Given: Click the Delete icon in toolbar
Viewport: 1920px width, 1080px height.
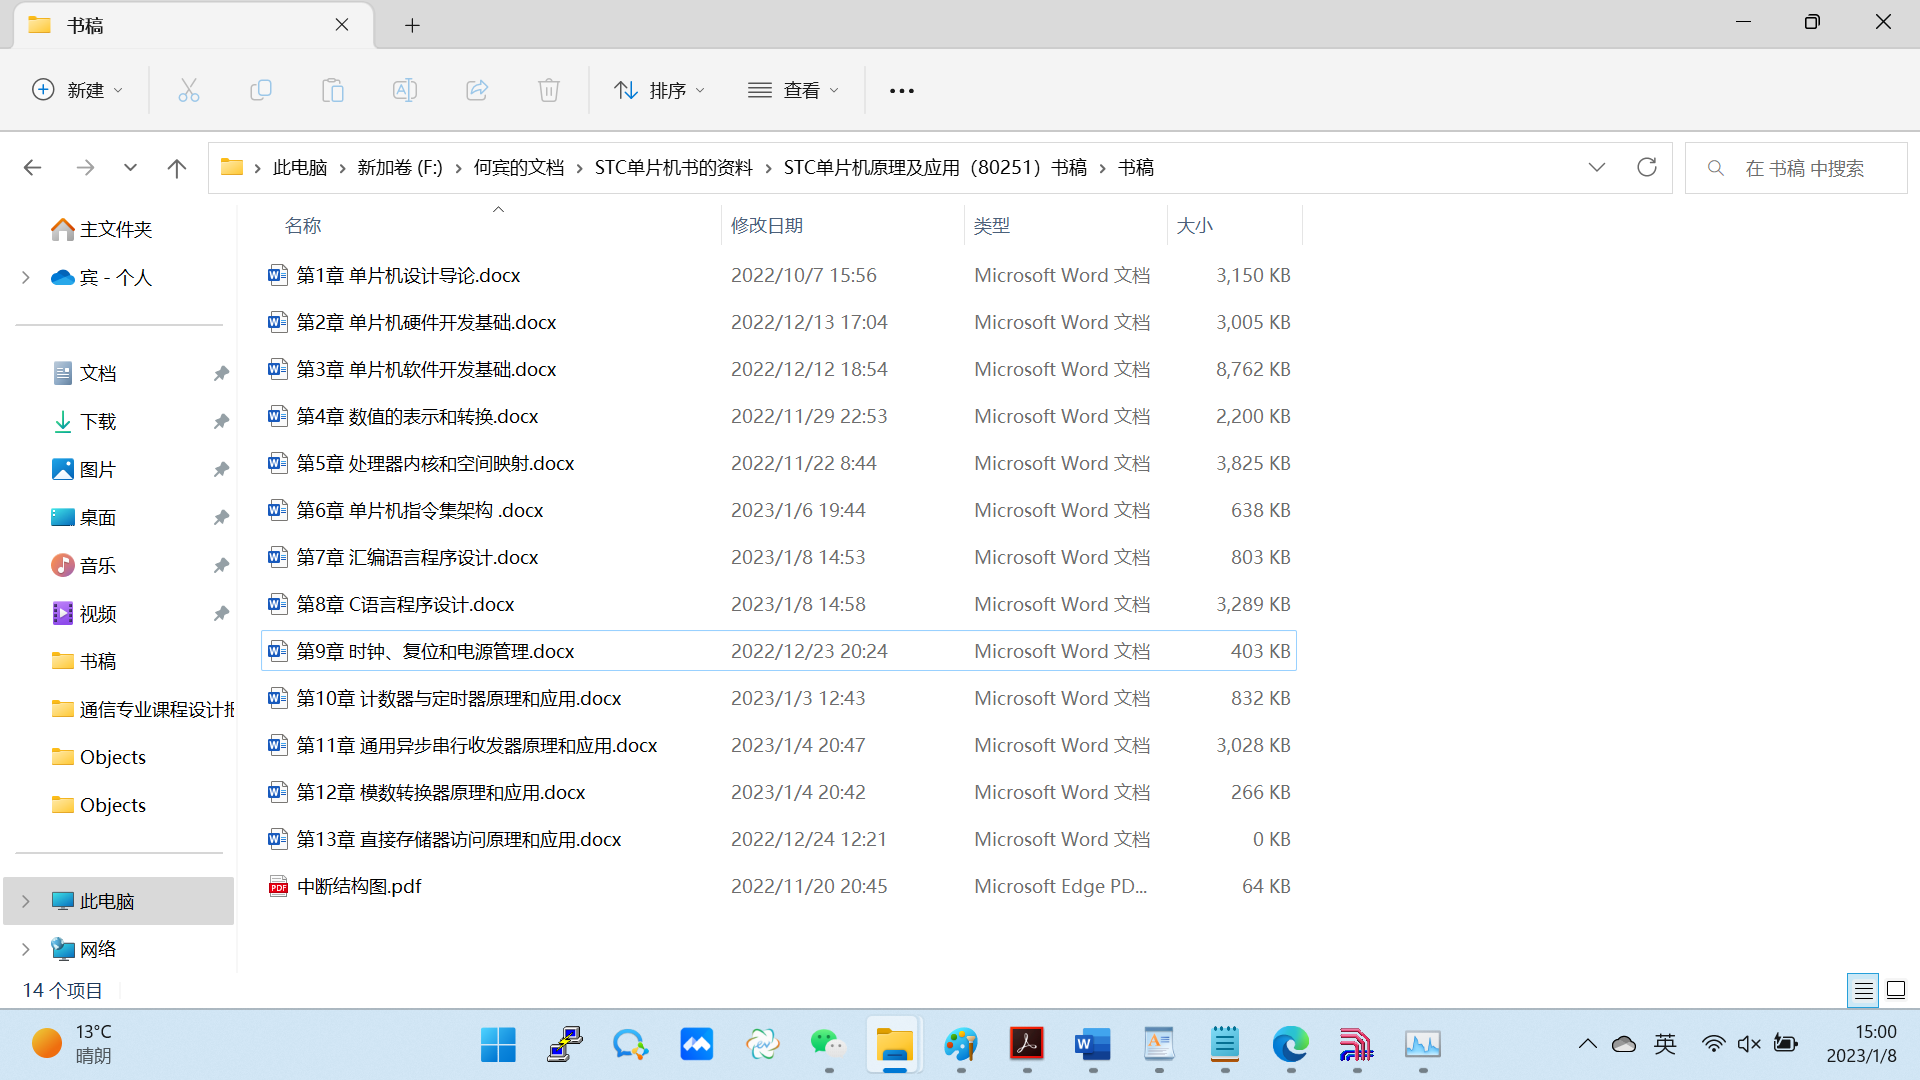Looking at the screenshot, I should [550, 90].
